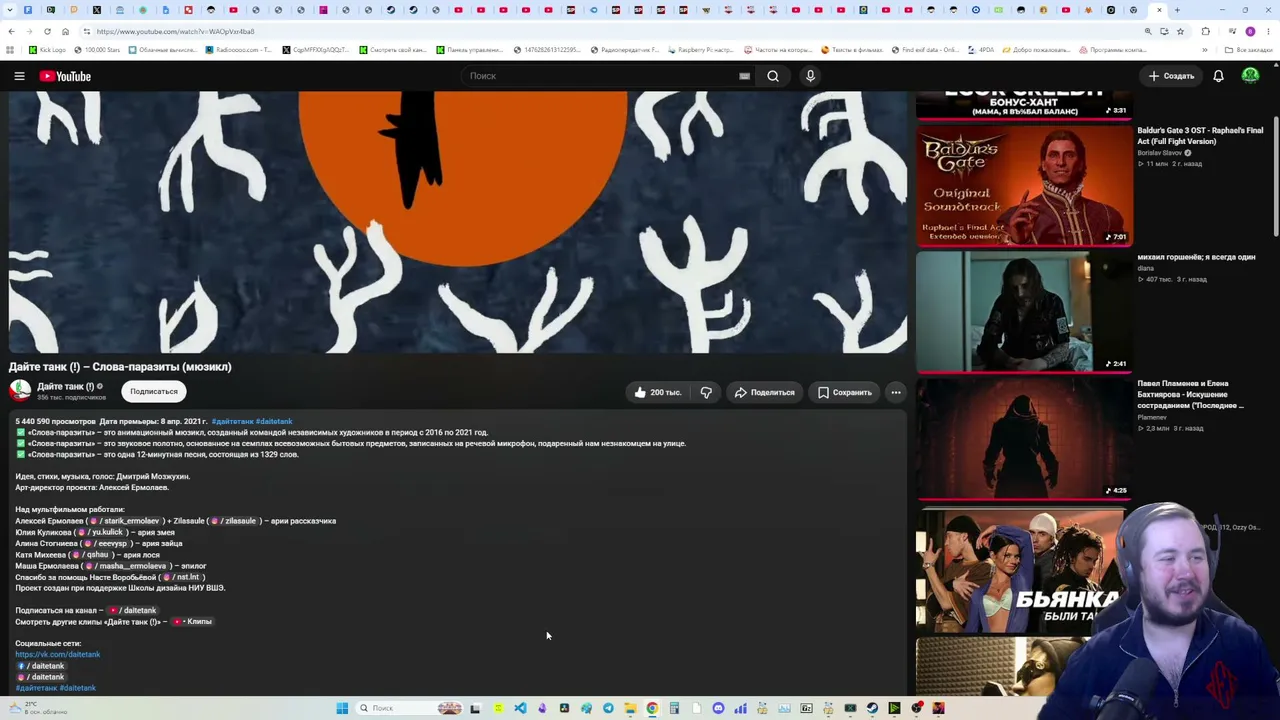1280x720 pixels.
Task: Open the Все закладки bookmarks folder
Action: [1249, 49]
